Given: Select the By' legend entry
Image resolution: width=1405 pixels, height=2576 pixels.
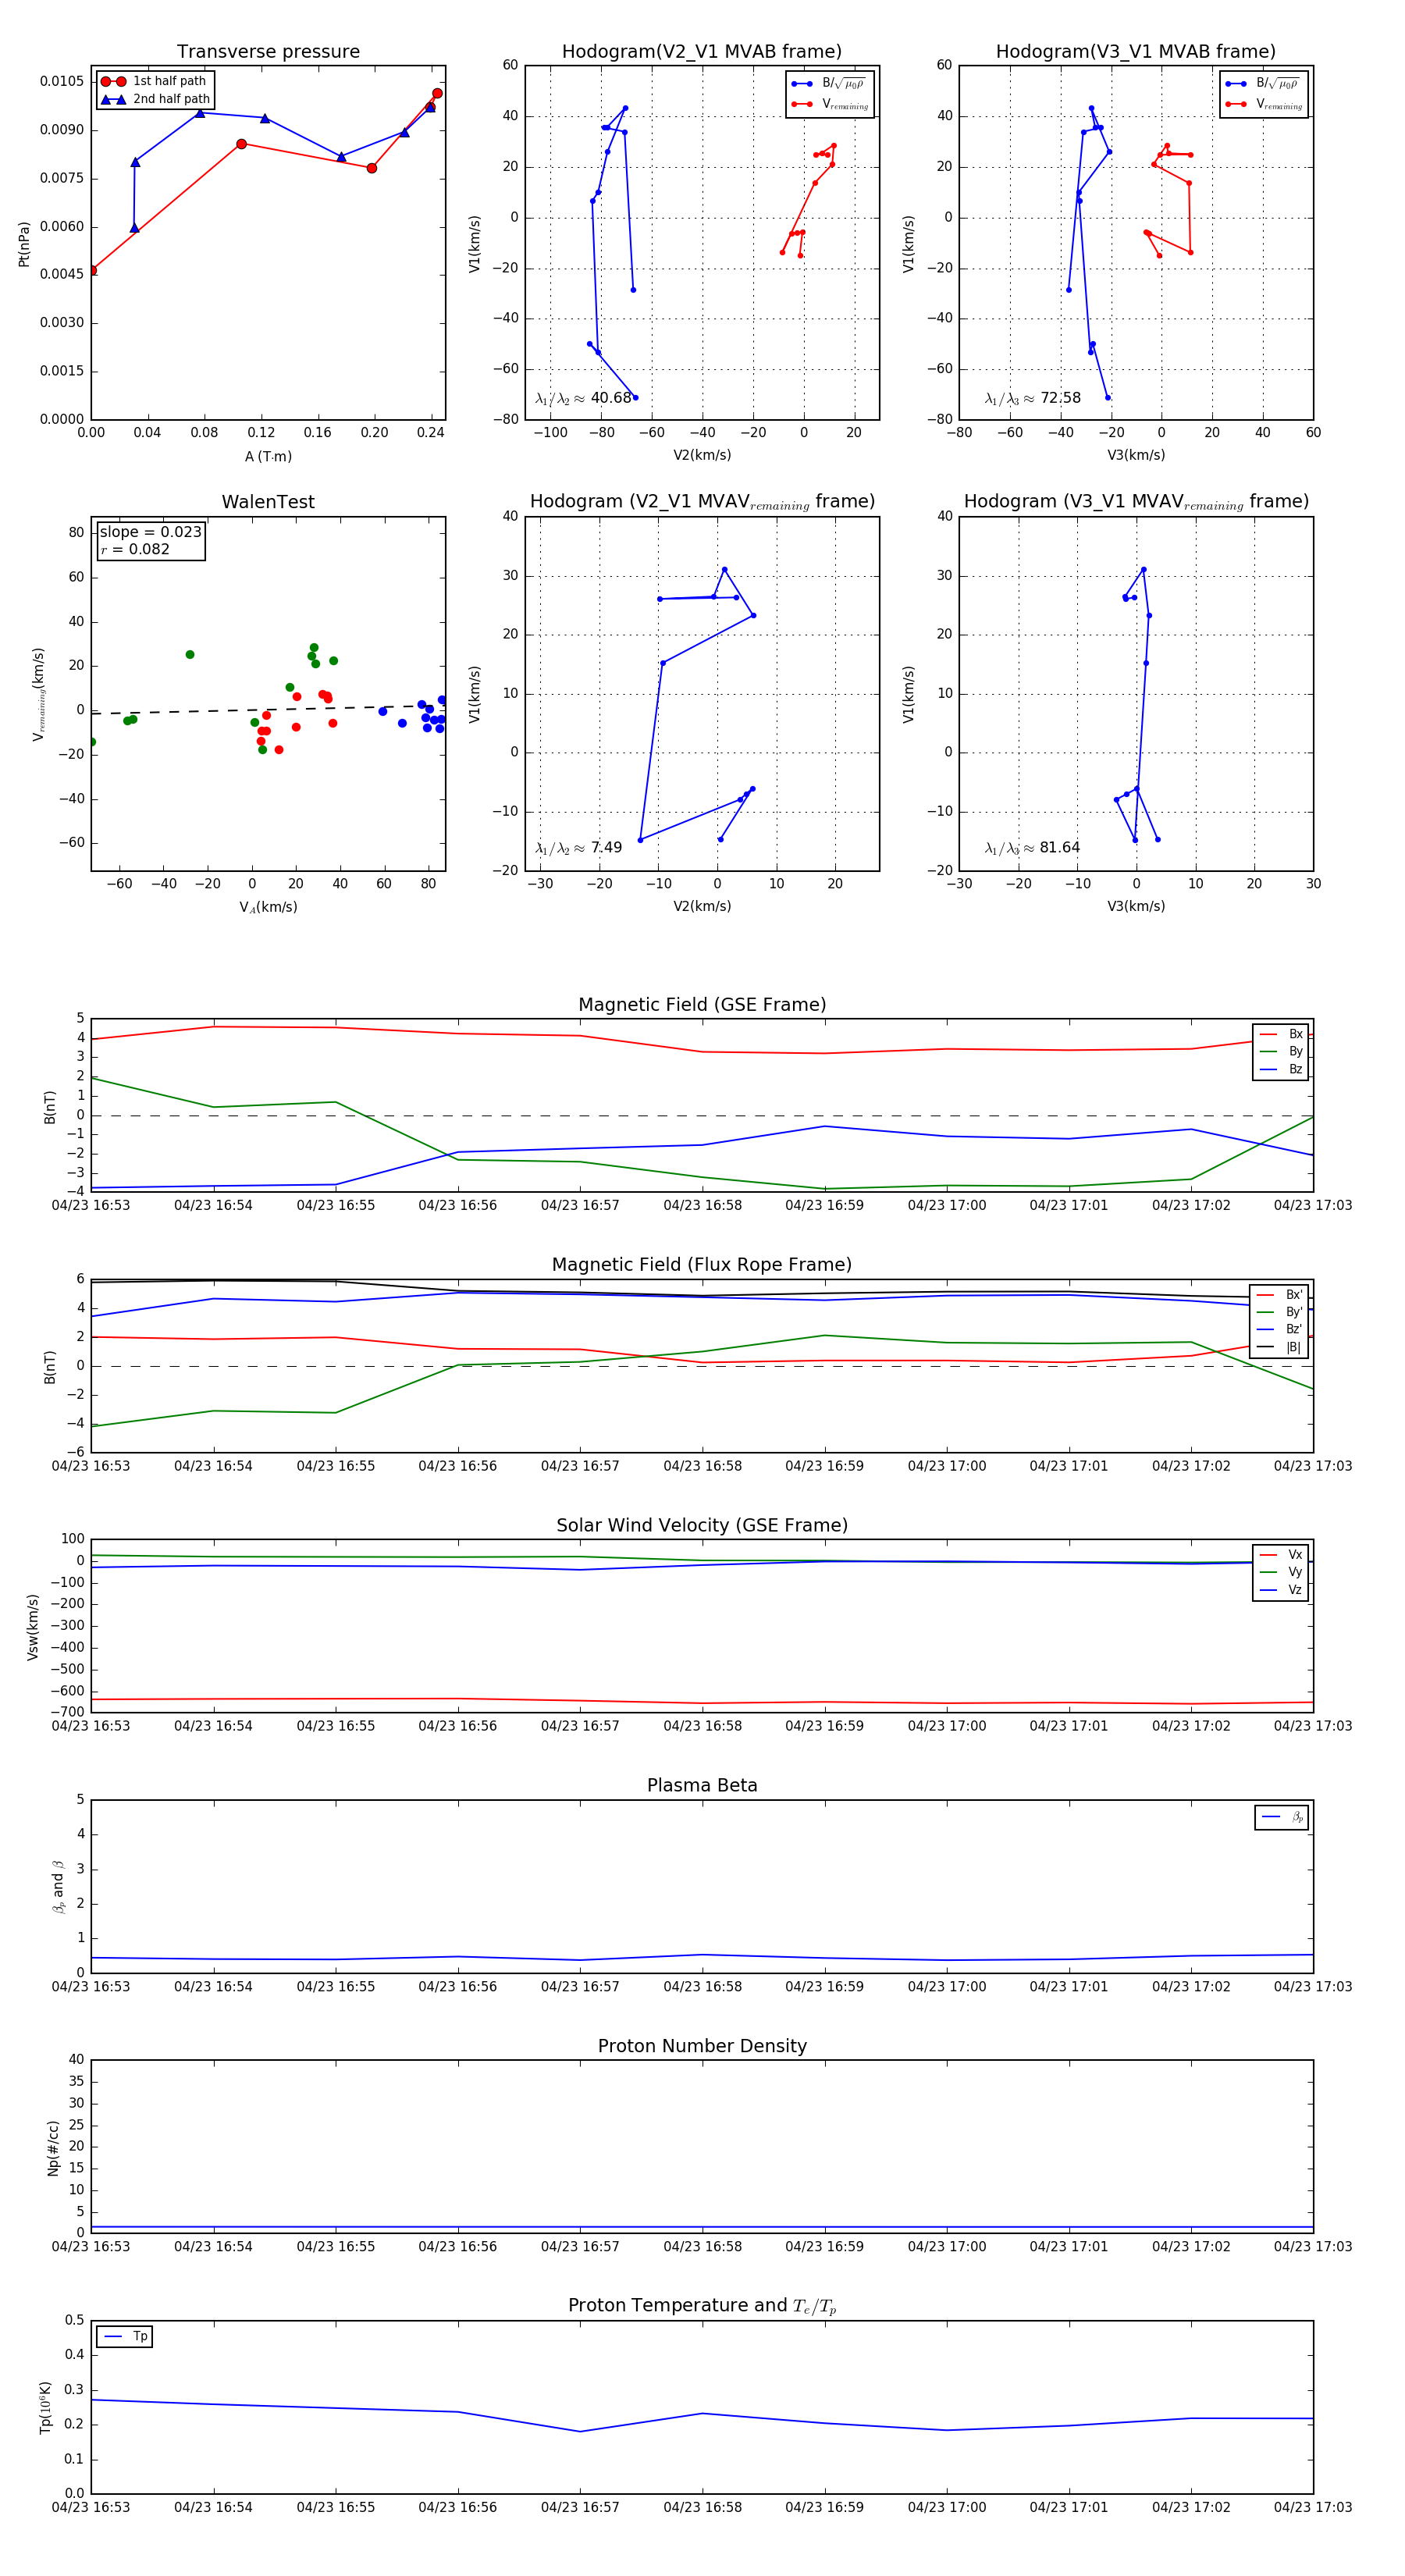Looking at the screenshot, I should (x=1279, y=1312).
